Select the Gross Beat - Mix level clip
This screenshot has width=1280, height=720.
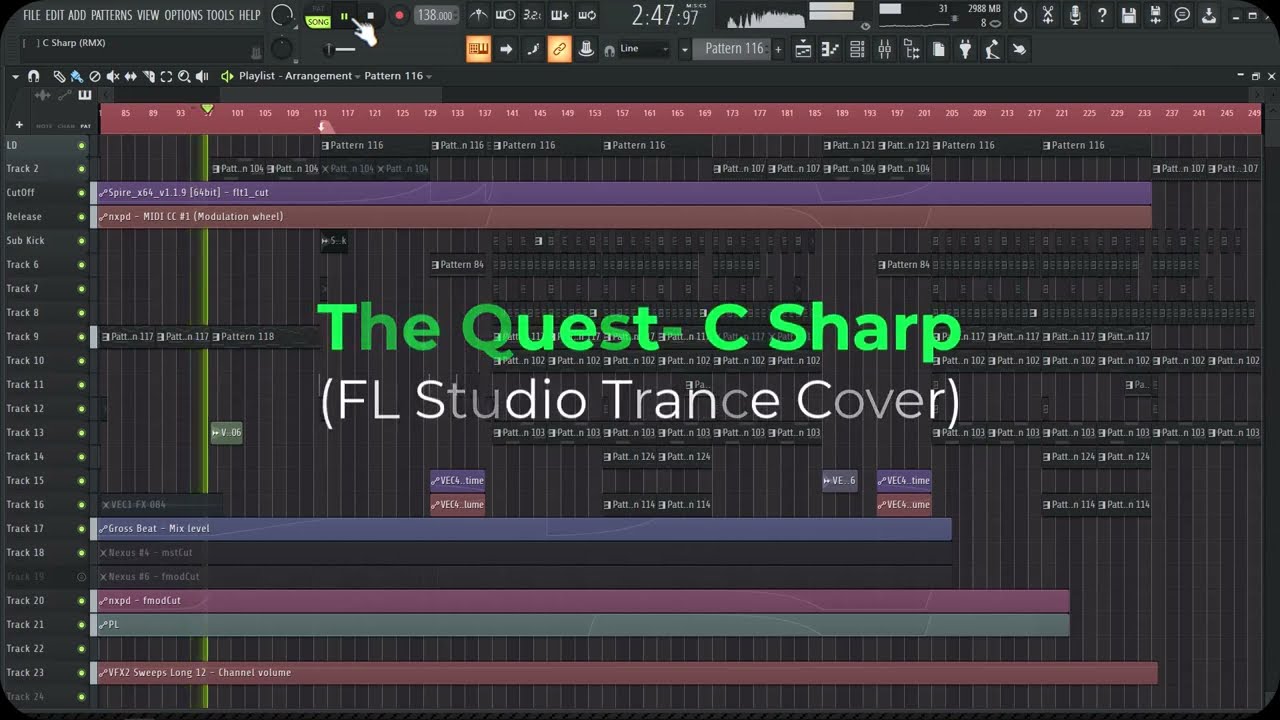(x=524, y=529)
